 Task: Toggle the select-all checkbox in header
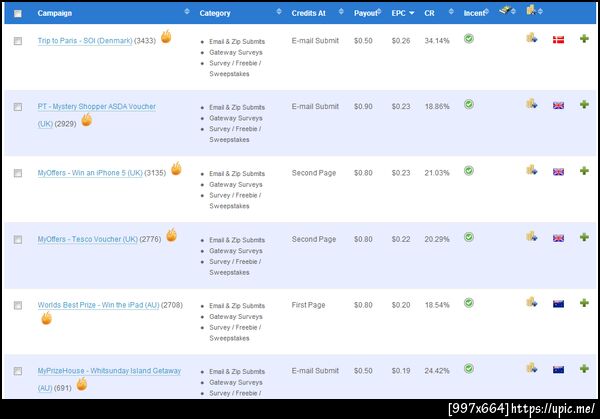click(x=18, y=13)
